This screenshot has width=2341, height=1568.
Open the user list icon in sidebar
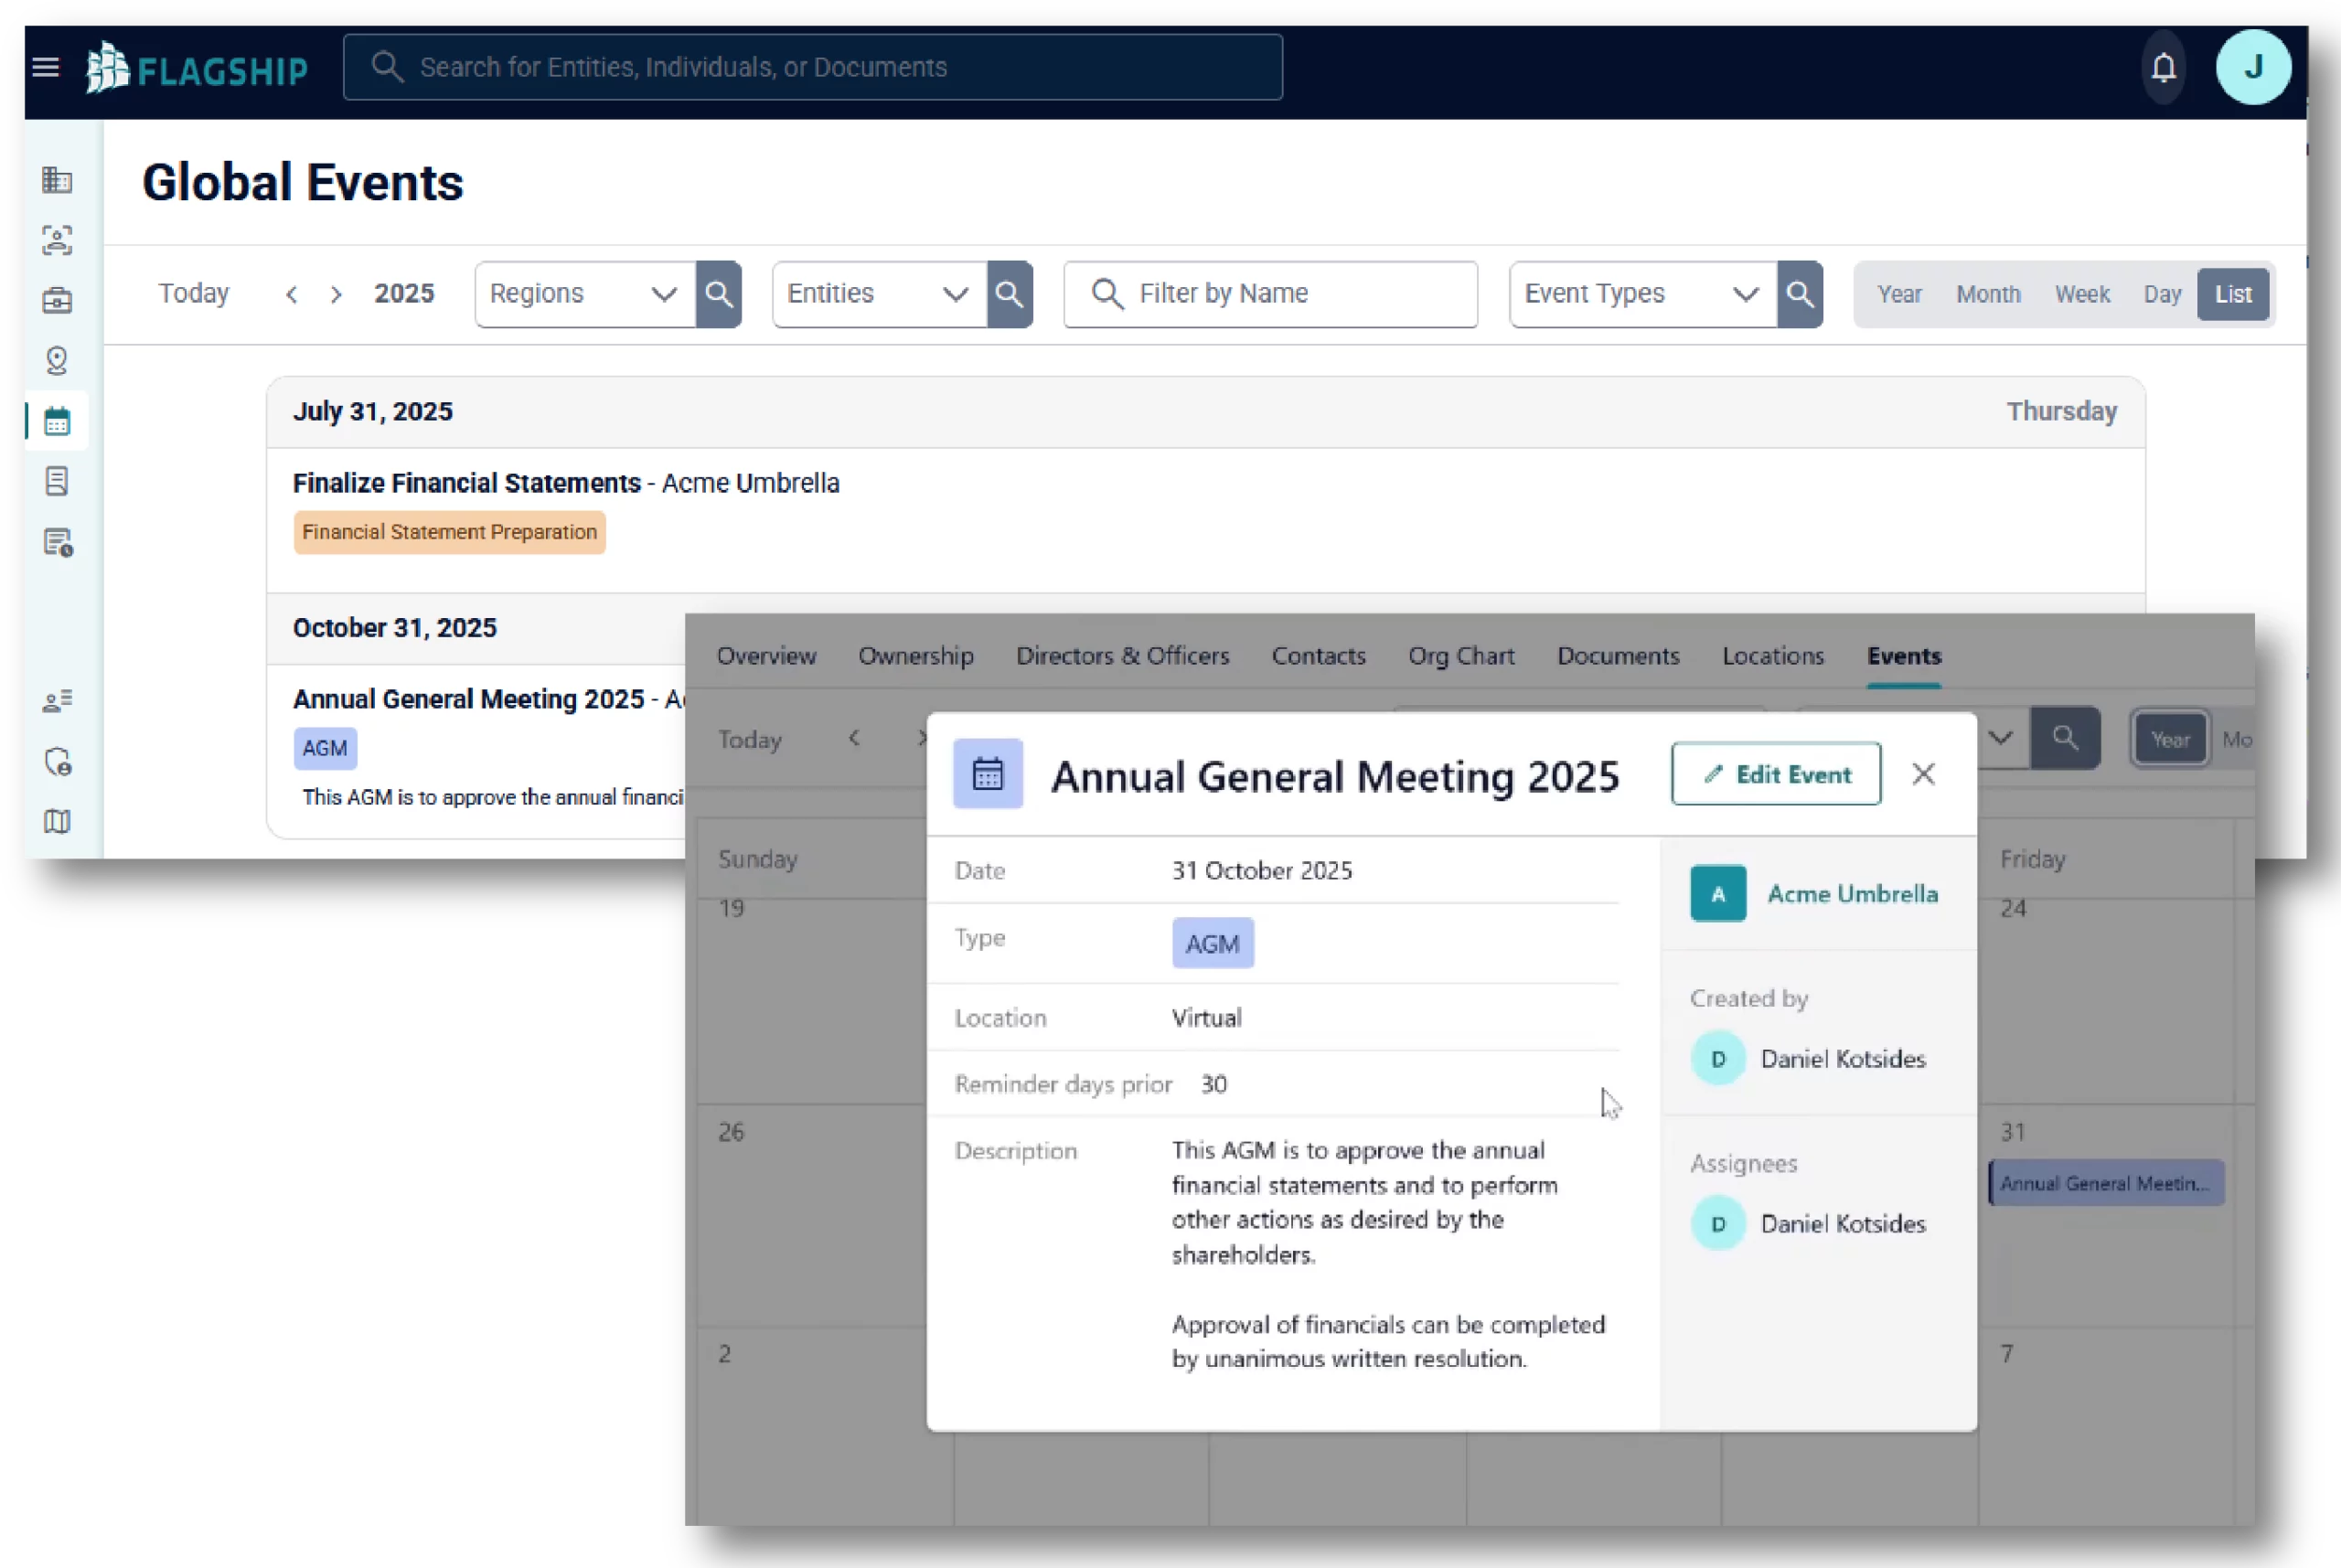pyautogui.click(x=57, y=701)
